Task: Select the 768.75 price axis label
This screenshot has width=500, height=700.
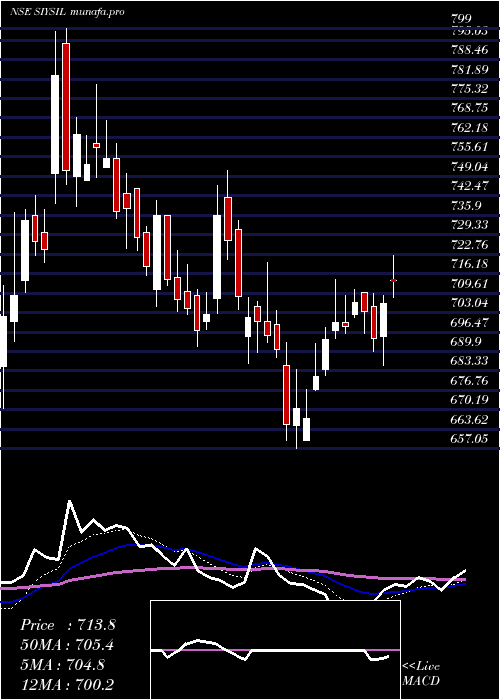Action: pos(469,108)
